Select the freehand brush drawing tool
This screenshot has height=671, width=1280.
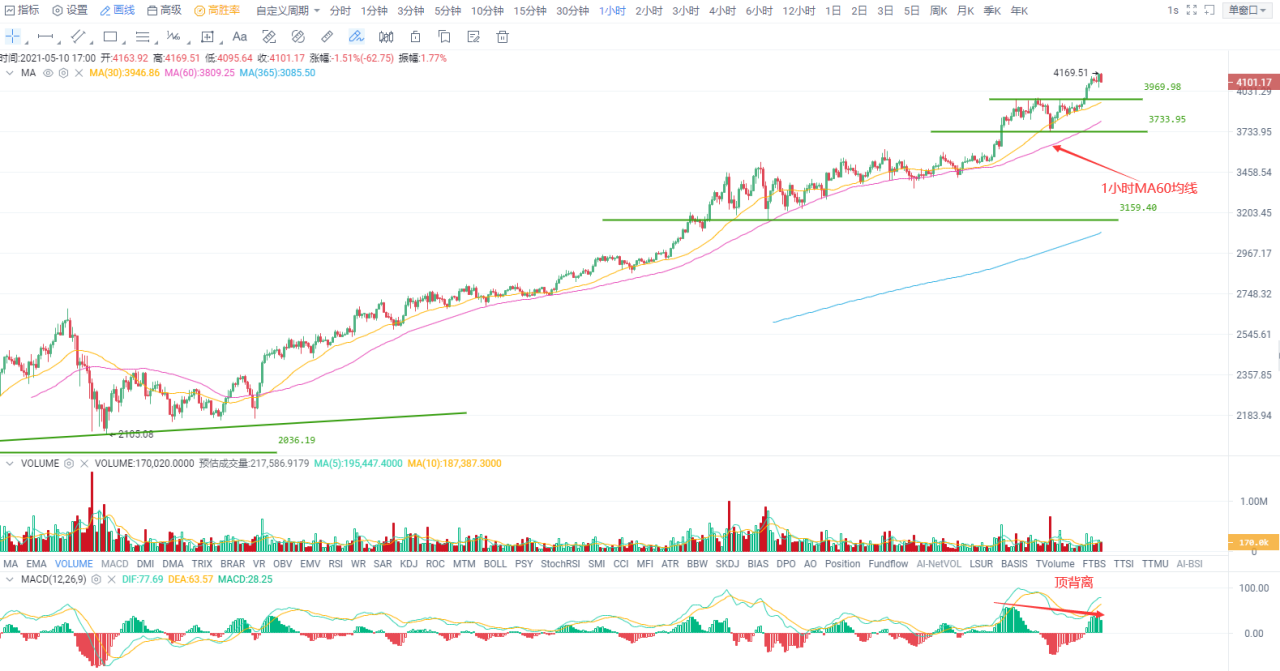[x=356, y=37]
